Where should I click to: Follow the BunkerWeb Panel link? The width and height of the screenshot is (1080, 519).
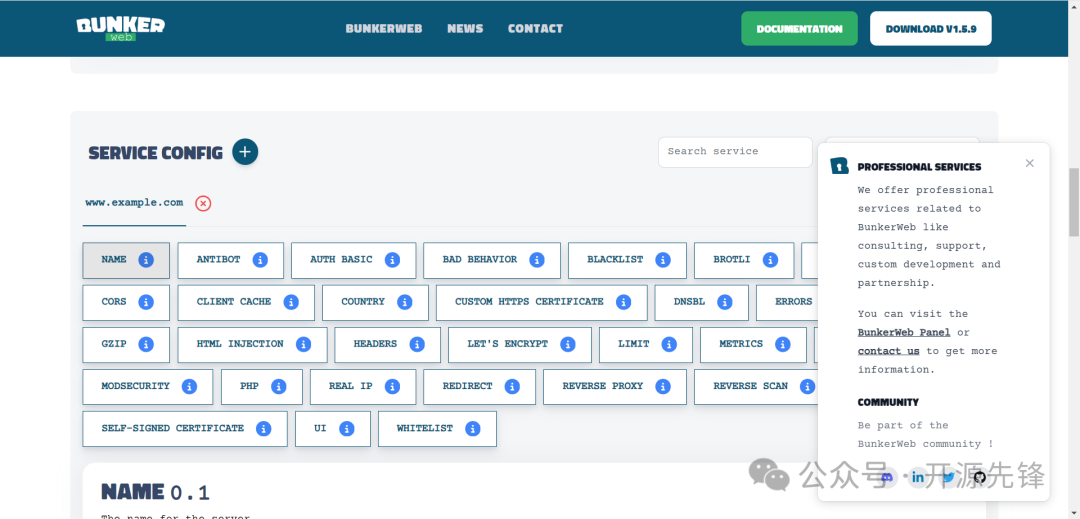904,332
